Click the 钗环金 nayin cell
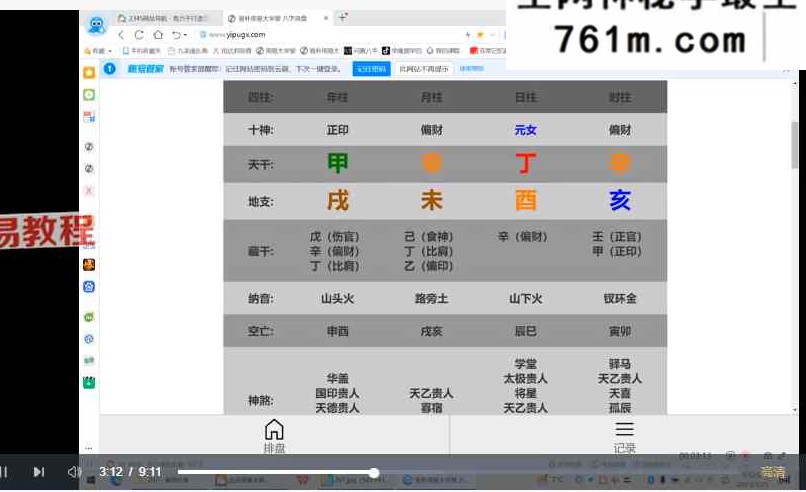This screenshot has width=806, height=492. pyautogui.click(x=620, y=299)
